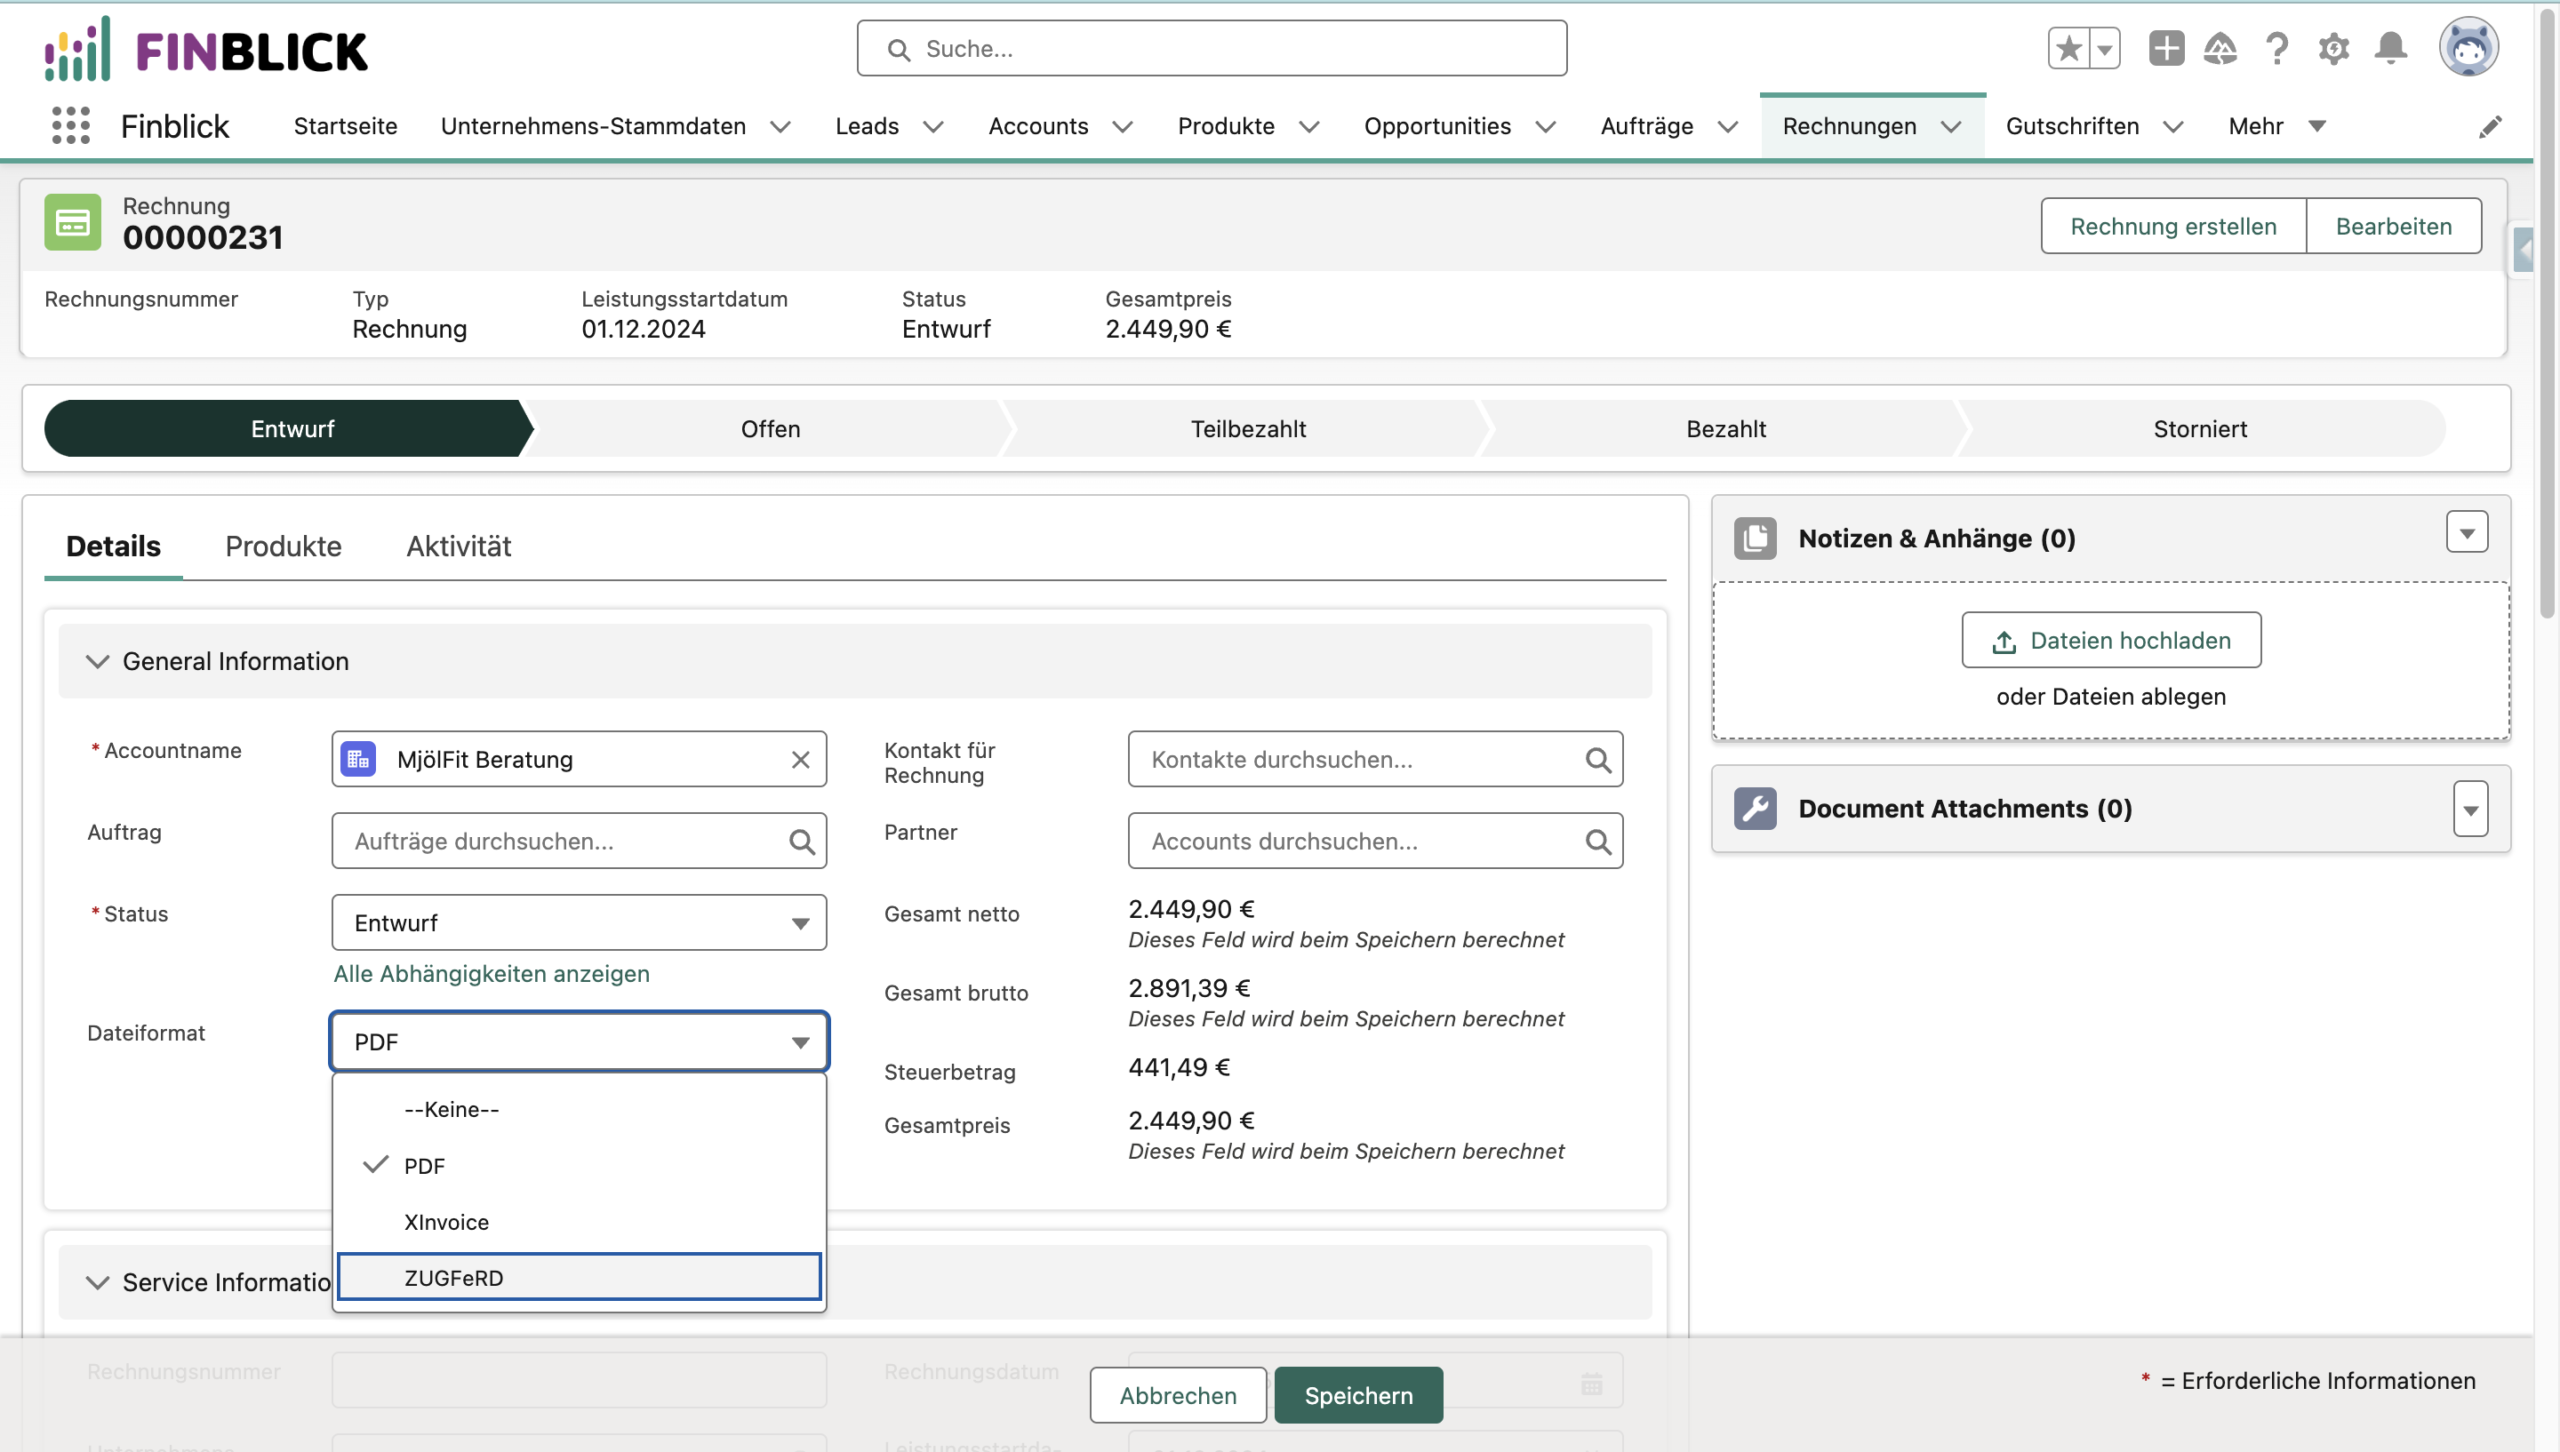
Task: Click the page vertical scrollbar
Action: [x=2548, y=312]
